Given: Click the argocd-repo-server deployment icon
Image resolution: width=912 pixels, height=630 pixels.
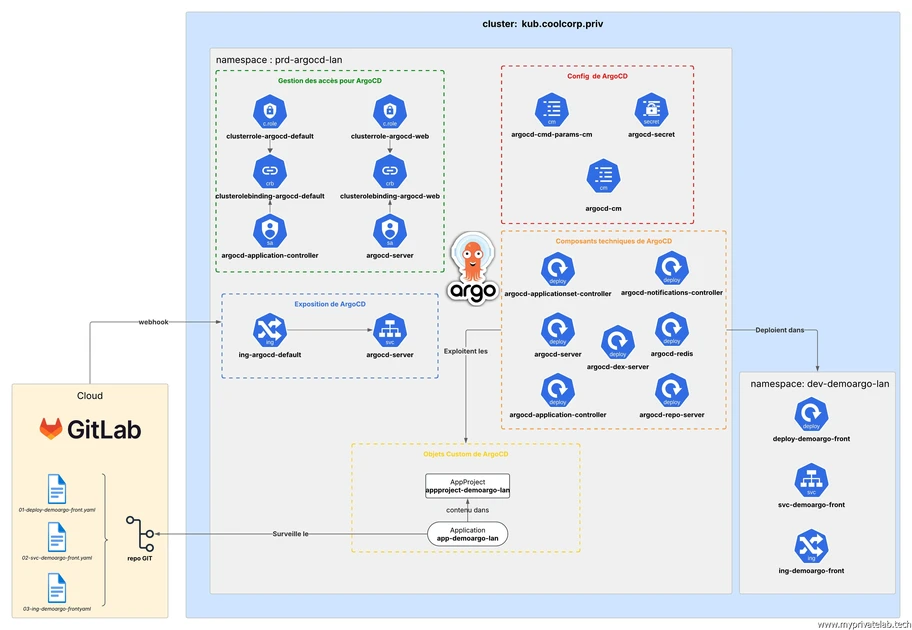Looking at the screenshot, I should 671,390.
